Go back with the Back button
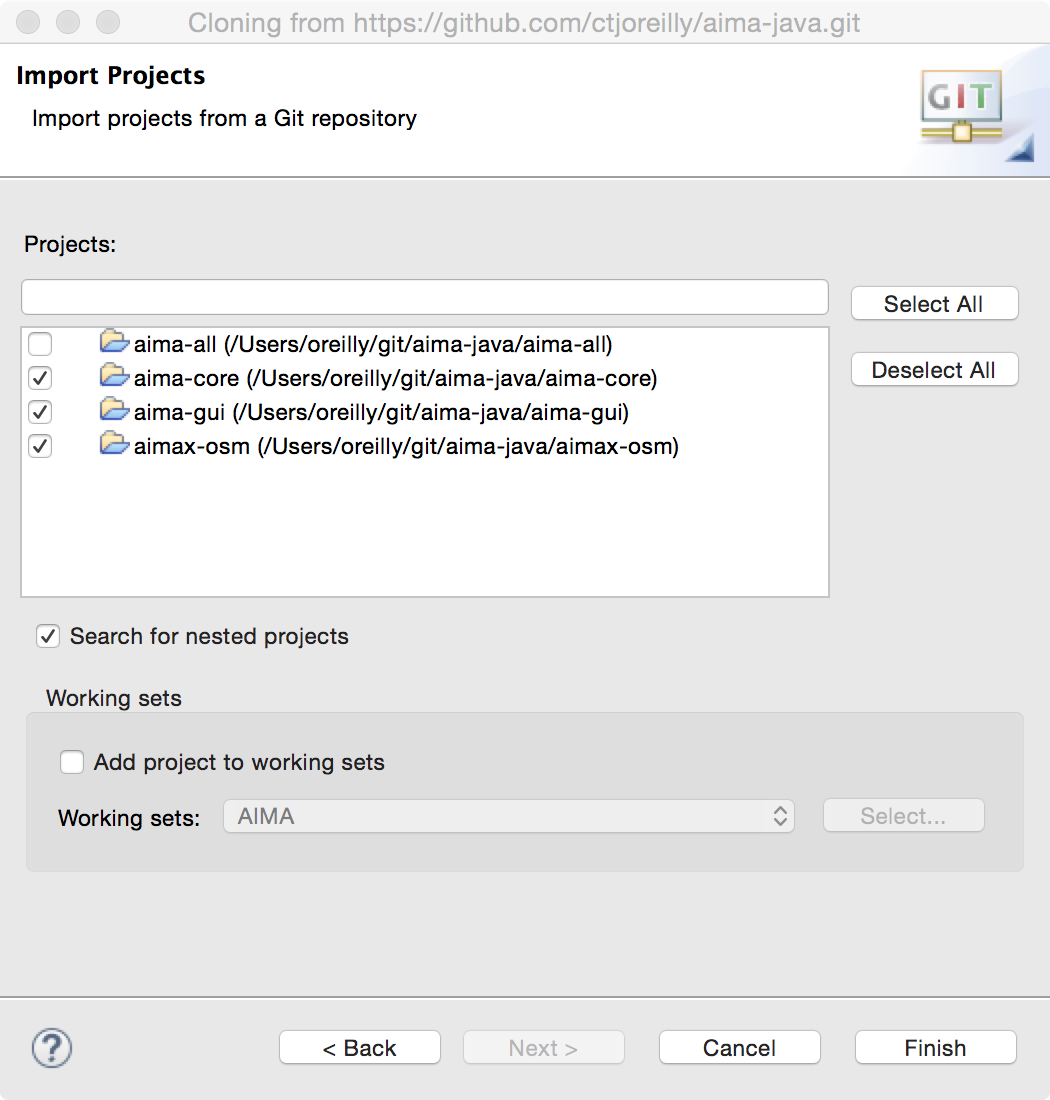 point(359,1048)
